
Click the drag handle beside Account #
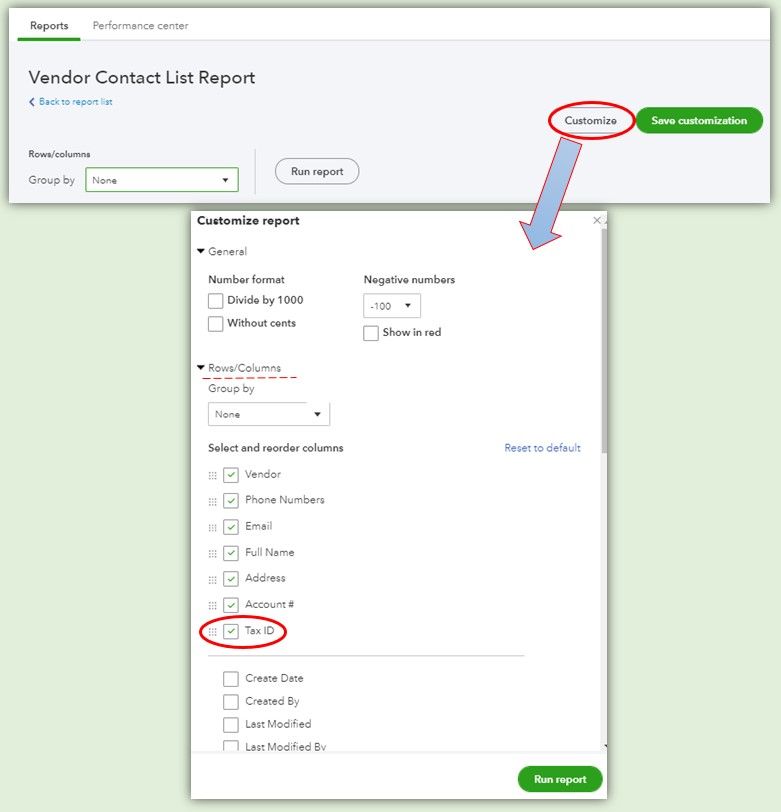[x=212, y=605]
